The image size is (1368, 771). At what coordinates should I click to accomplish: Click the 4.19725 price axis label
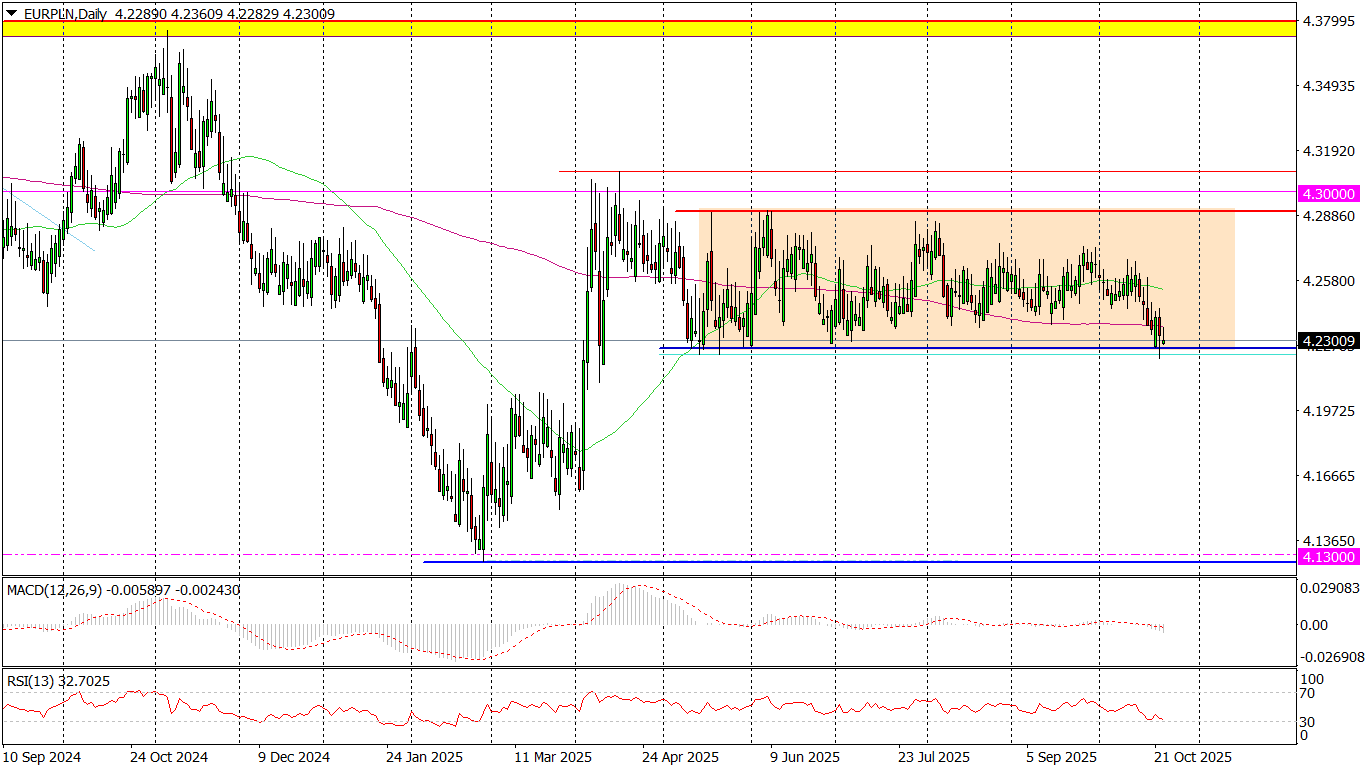point(1329,411)
